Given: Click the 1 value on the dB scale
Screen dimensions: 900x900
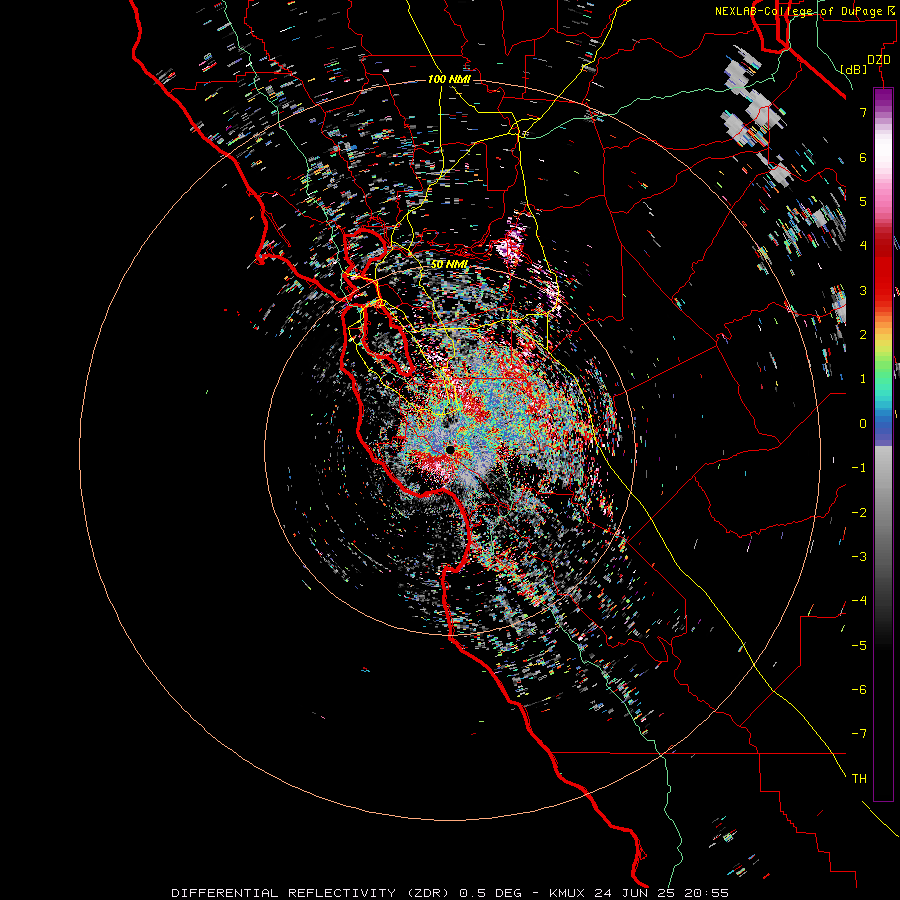Looking at the screenshot, I should pos(863,379).
